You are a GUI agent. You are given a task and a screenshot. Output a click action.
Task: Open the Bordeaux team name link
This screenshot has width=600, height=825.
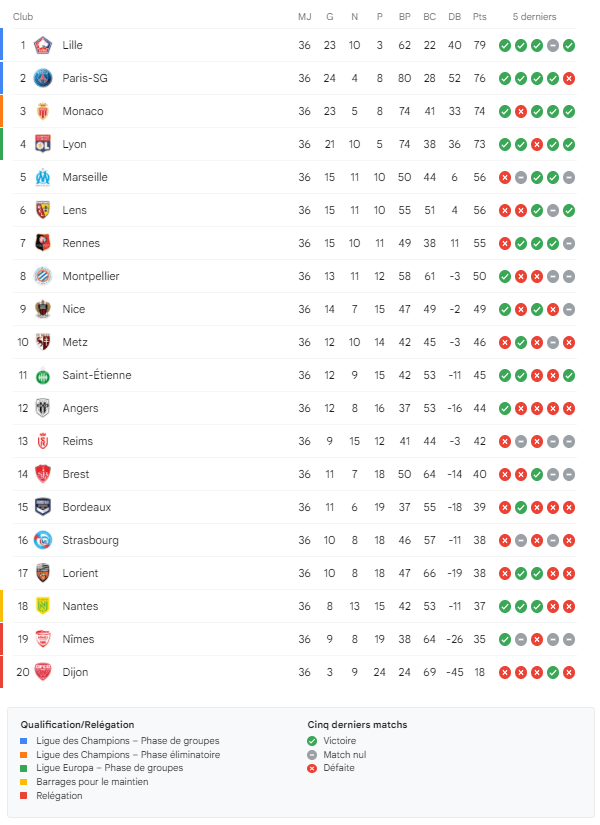(x=86, y=507)
